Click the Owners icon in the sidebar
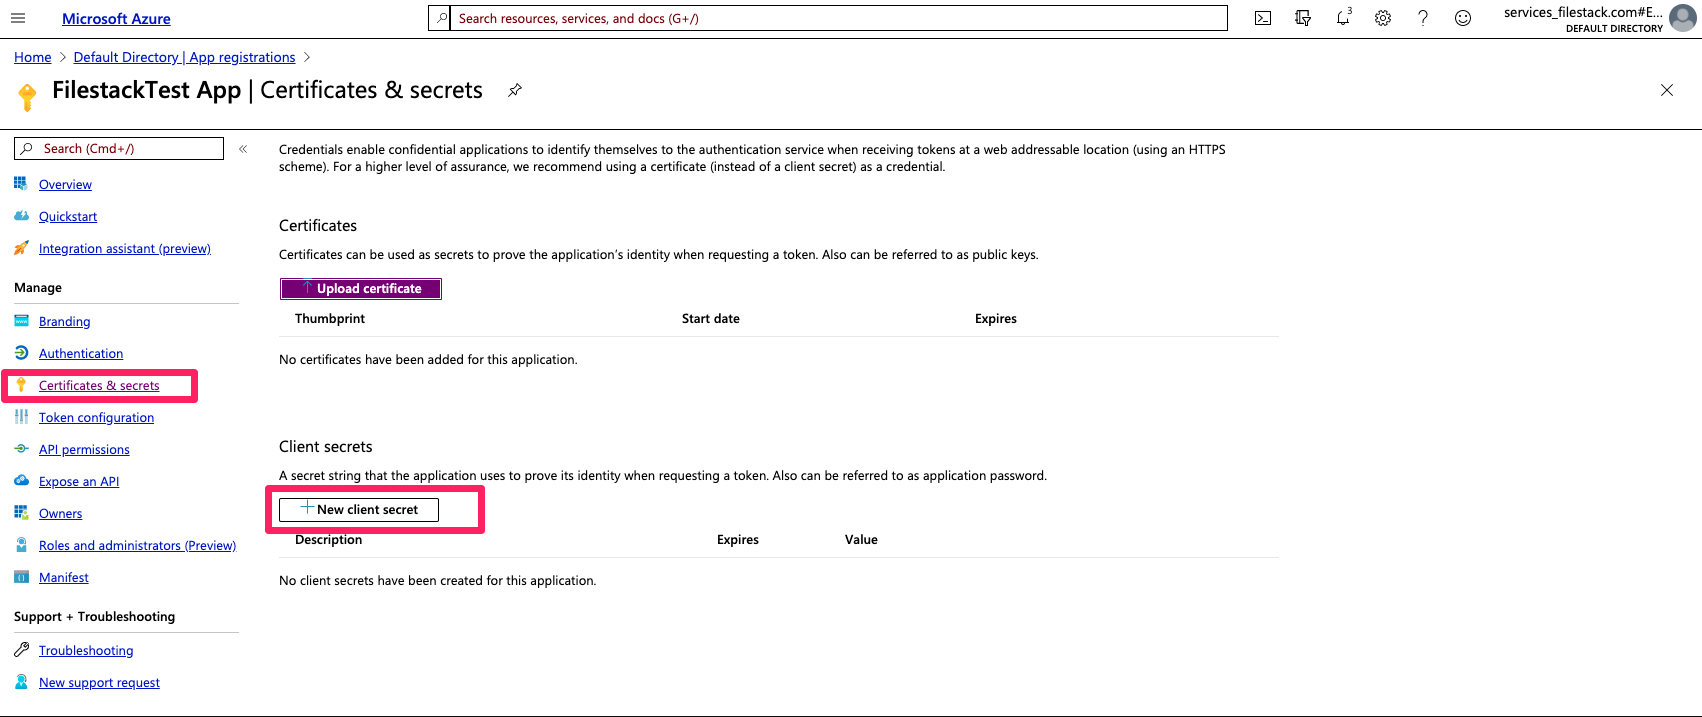1702x717 pixels. (21, 513)
